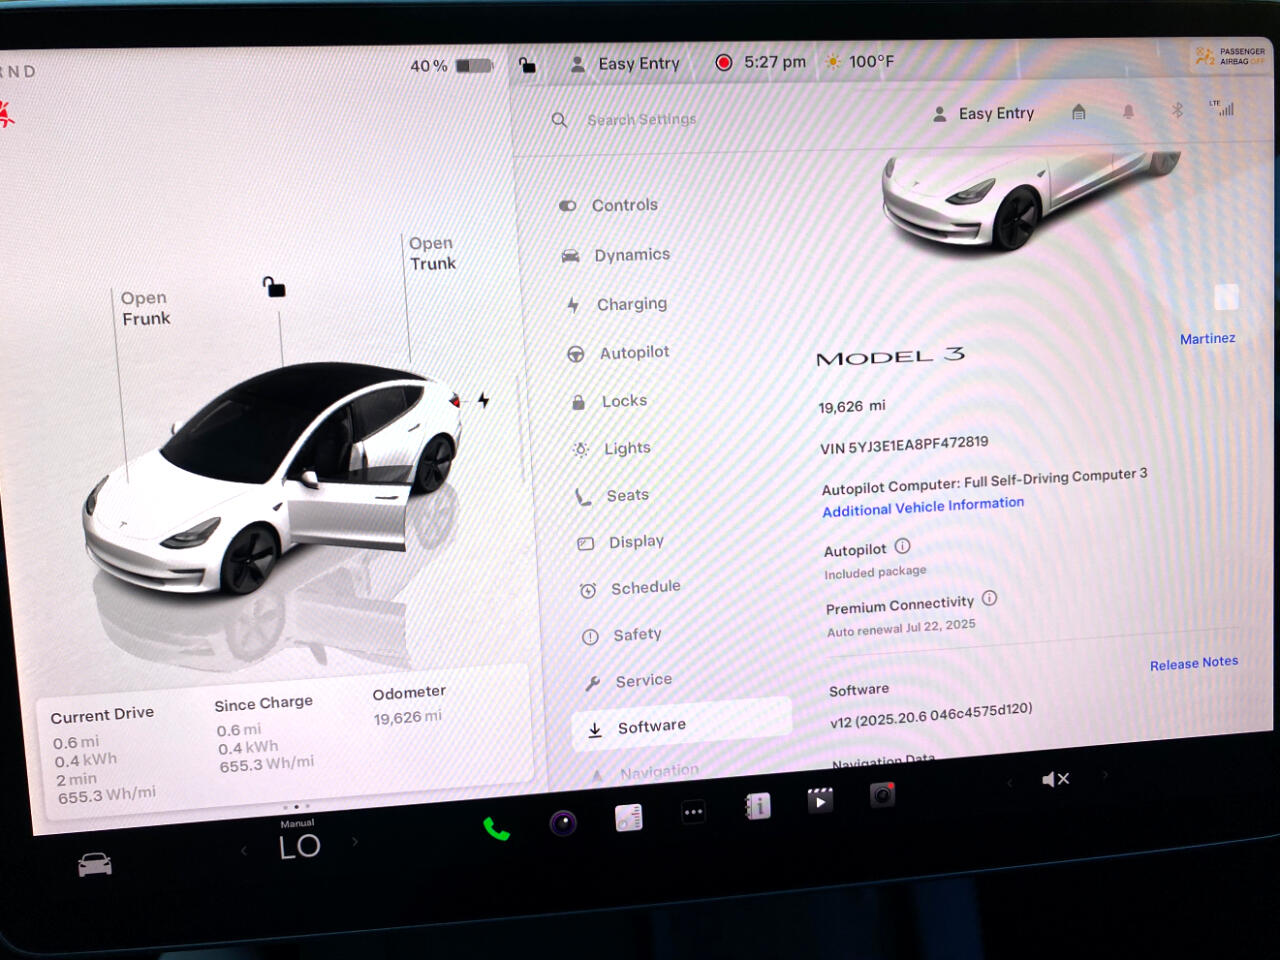The width and height of the screenshot is (1280, 960).
Task: Open the purple Camera app icon
Action: (x=563, y=823)
